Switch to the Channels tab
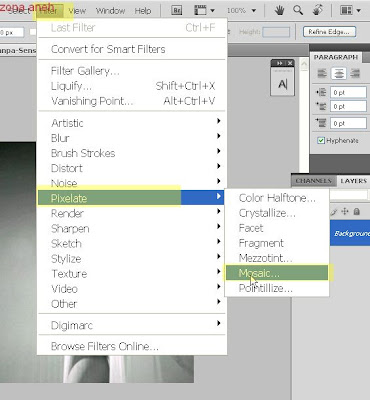The width and height of the screenshot is (370, 400). pos(313,181)
